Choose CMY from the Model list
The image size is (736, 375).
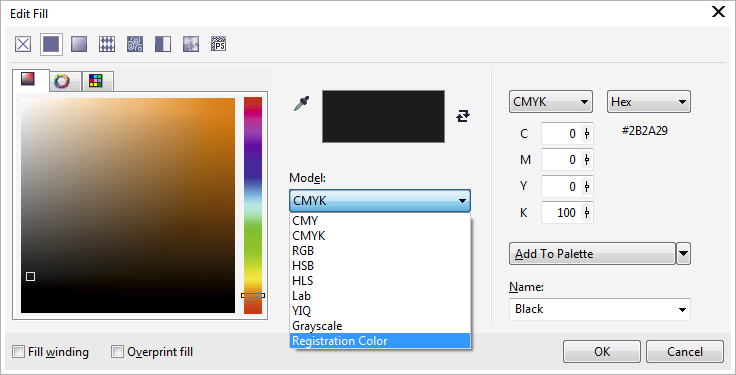380,221
